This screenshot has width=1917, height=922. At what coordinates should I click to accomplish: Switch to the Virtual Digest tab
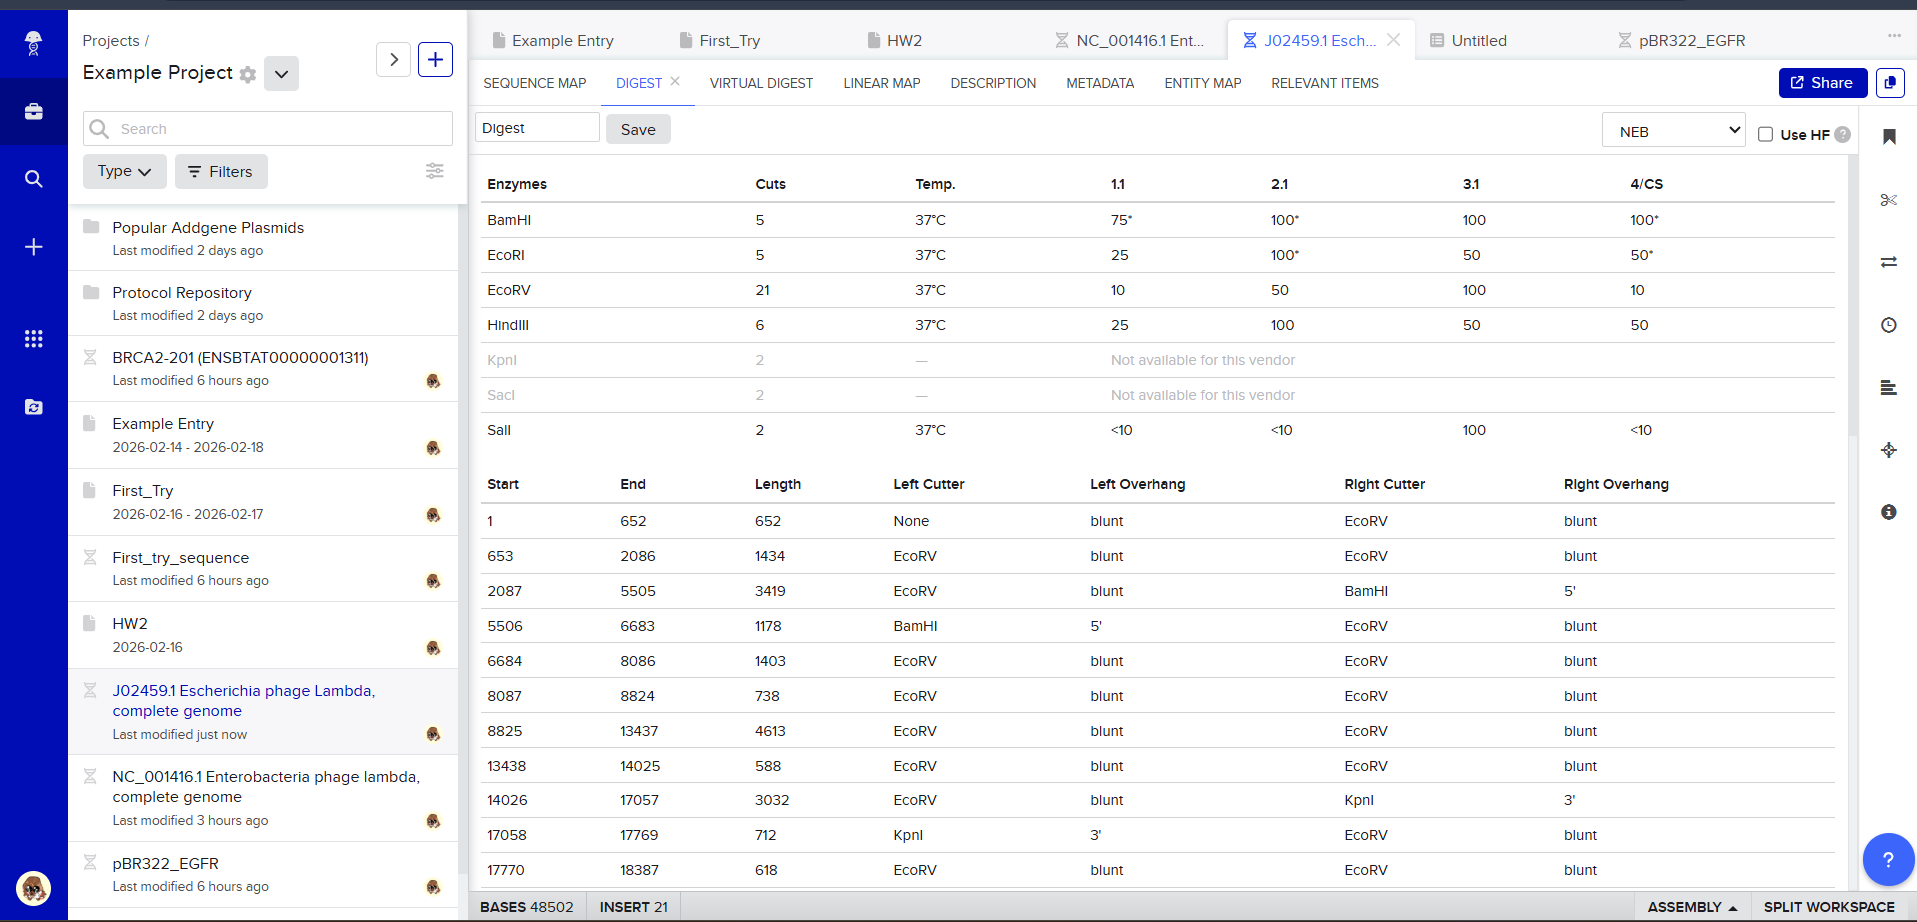click(761, 83)
